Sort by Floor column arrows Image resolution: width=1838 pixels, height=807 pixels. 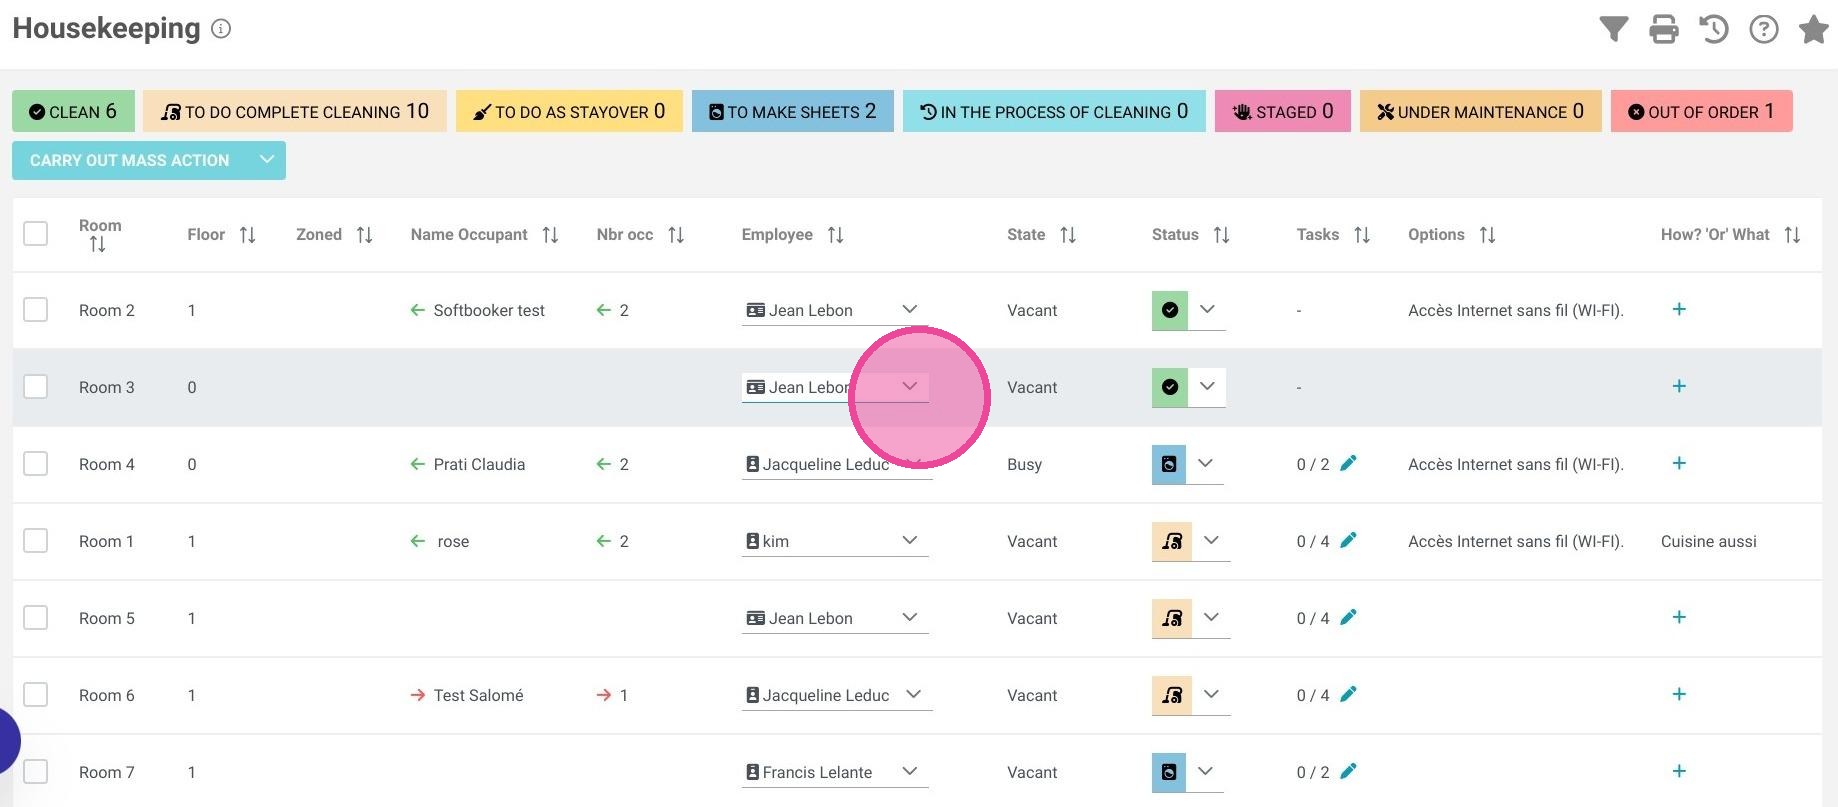pos(248,235)
